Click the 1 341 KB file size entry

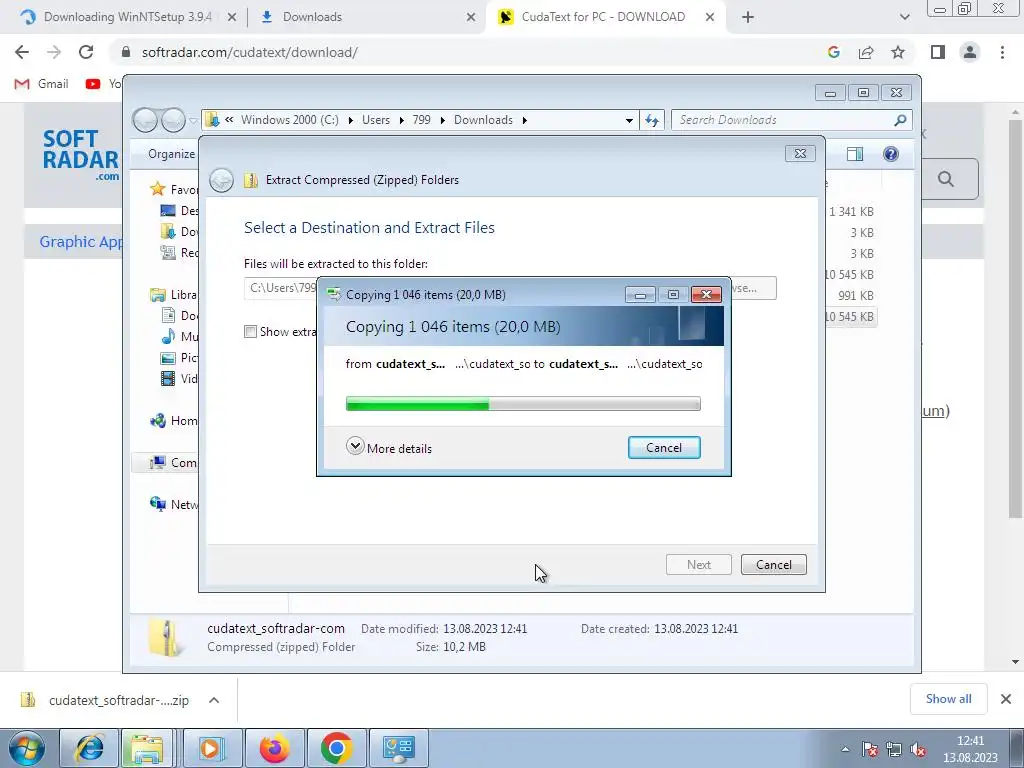851,212
